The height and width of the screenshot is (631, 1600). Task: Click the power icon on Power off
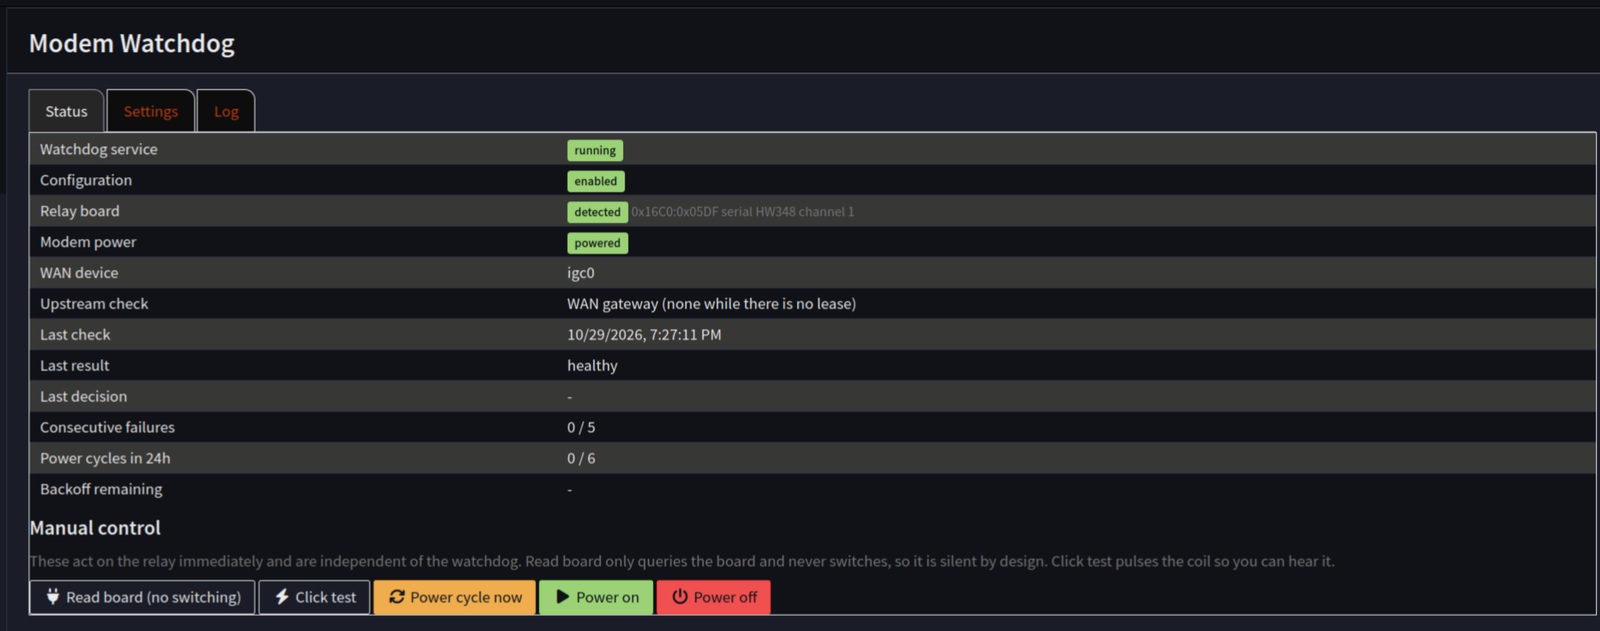tap(680, 597)
